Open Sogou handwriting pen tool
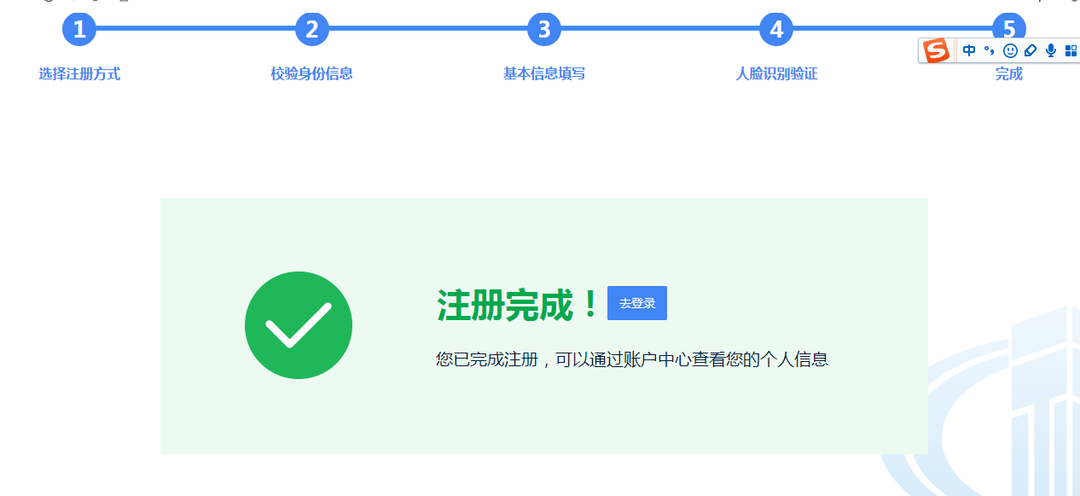The width and height of the screenshot is (1080, 496). point(1030,50)
